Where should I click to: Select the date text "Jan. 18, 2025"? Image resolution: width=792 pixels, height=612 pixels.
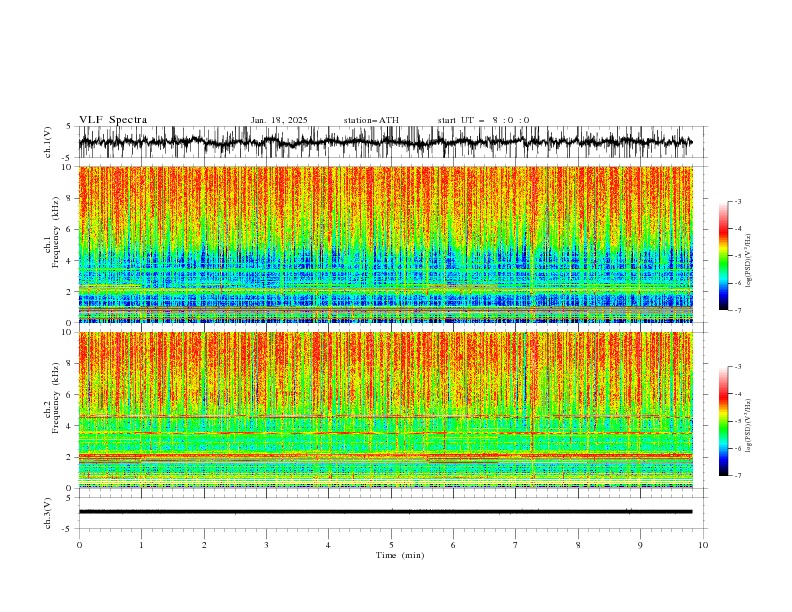click(279, 120)
